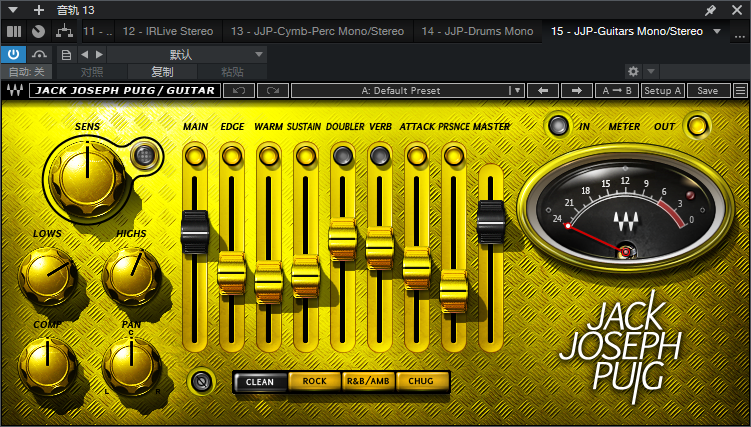
Task: Open the gear settings icon
Action: tap(633, 72)
